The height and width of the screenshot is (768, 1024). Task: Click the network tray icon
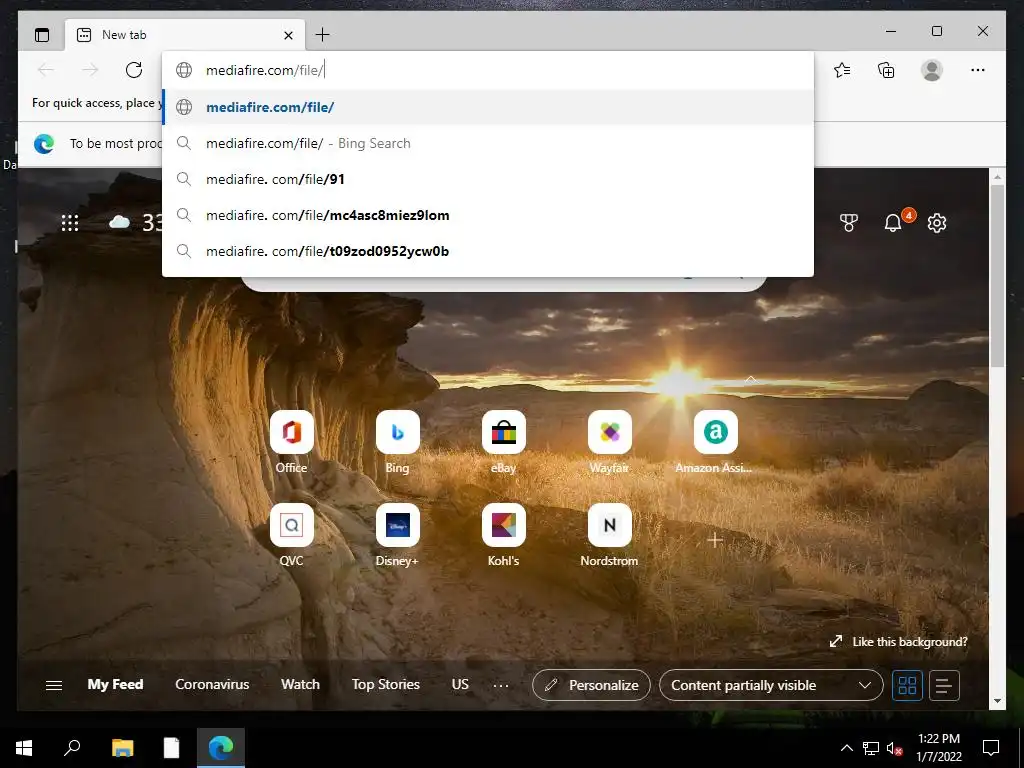coord(871,748)
